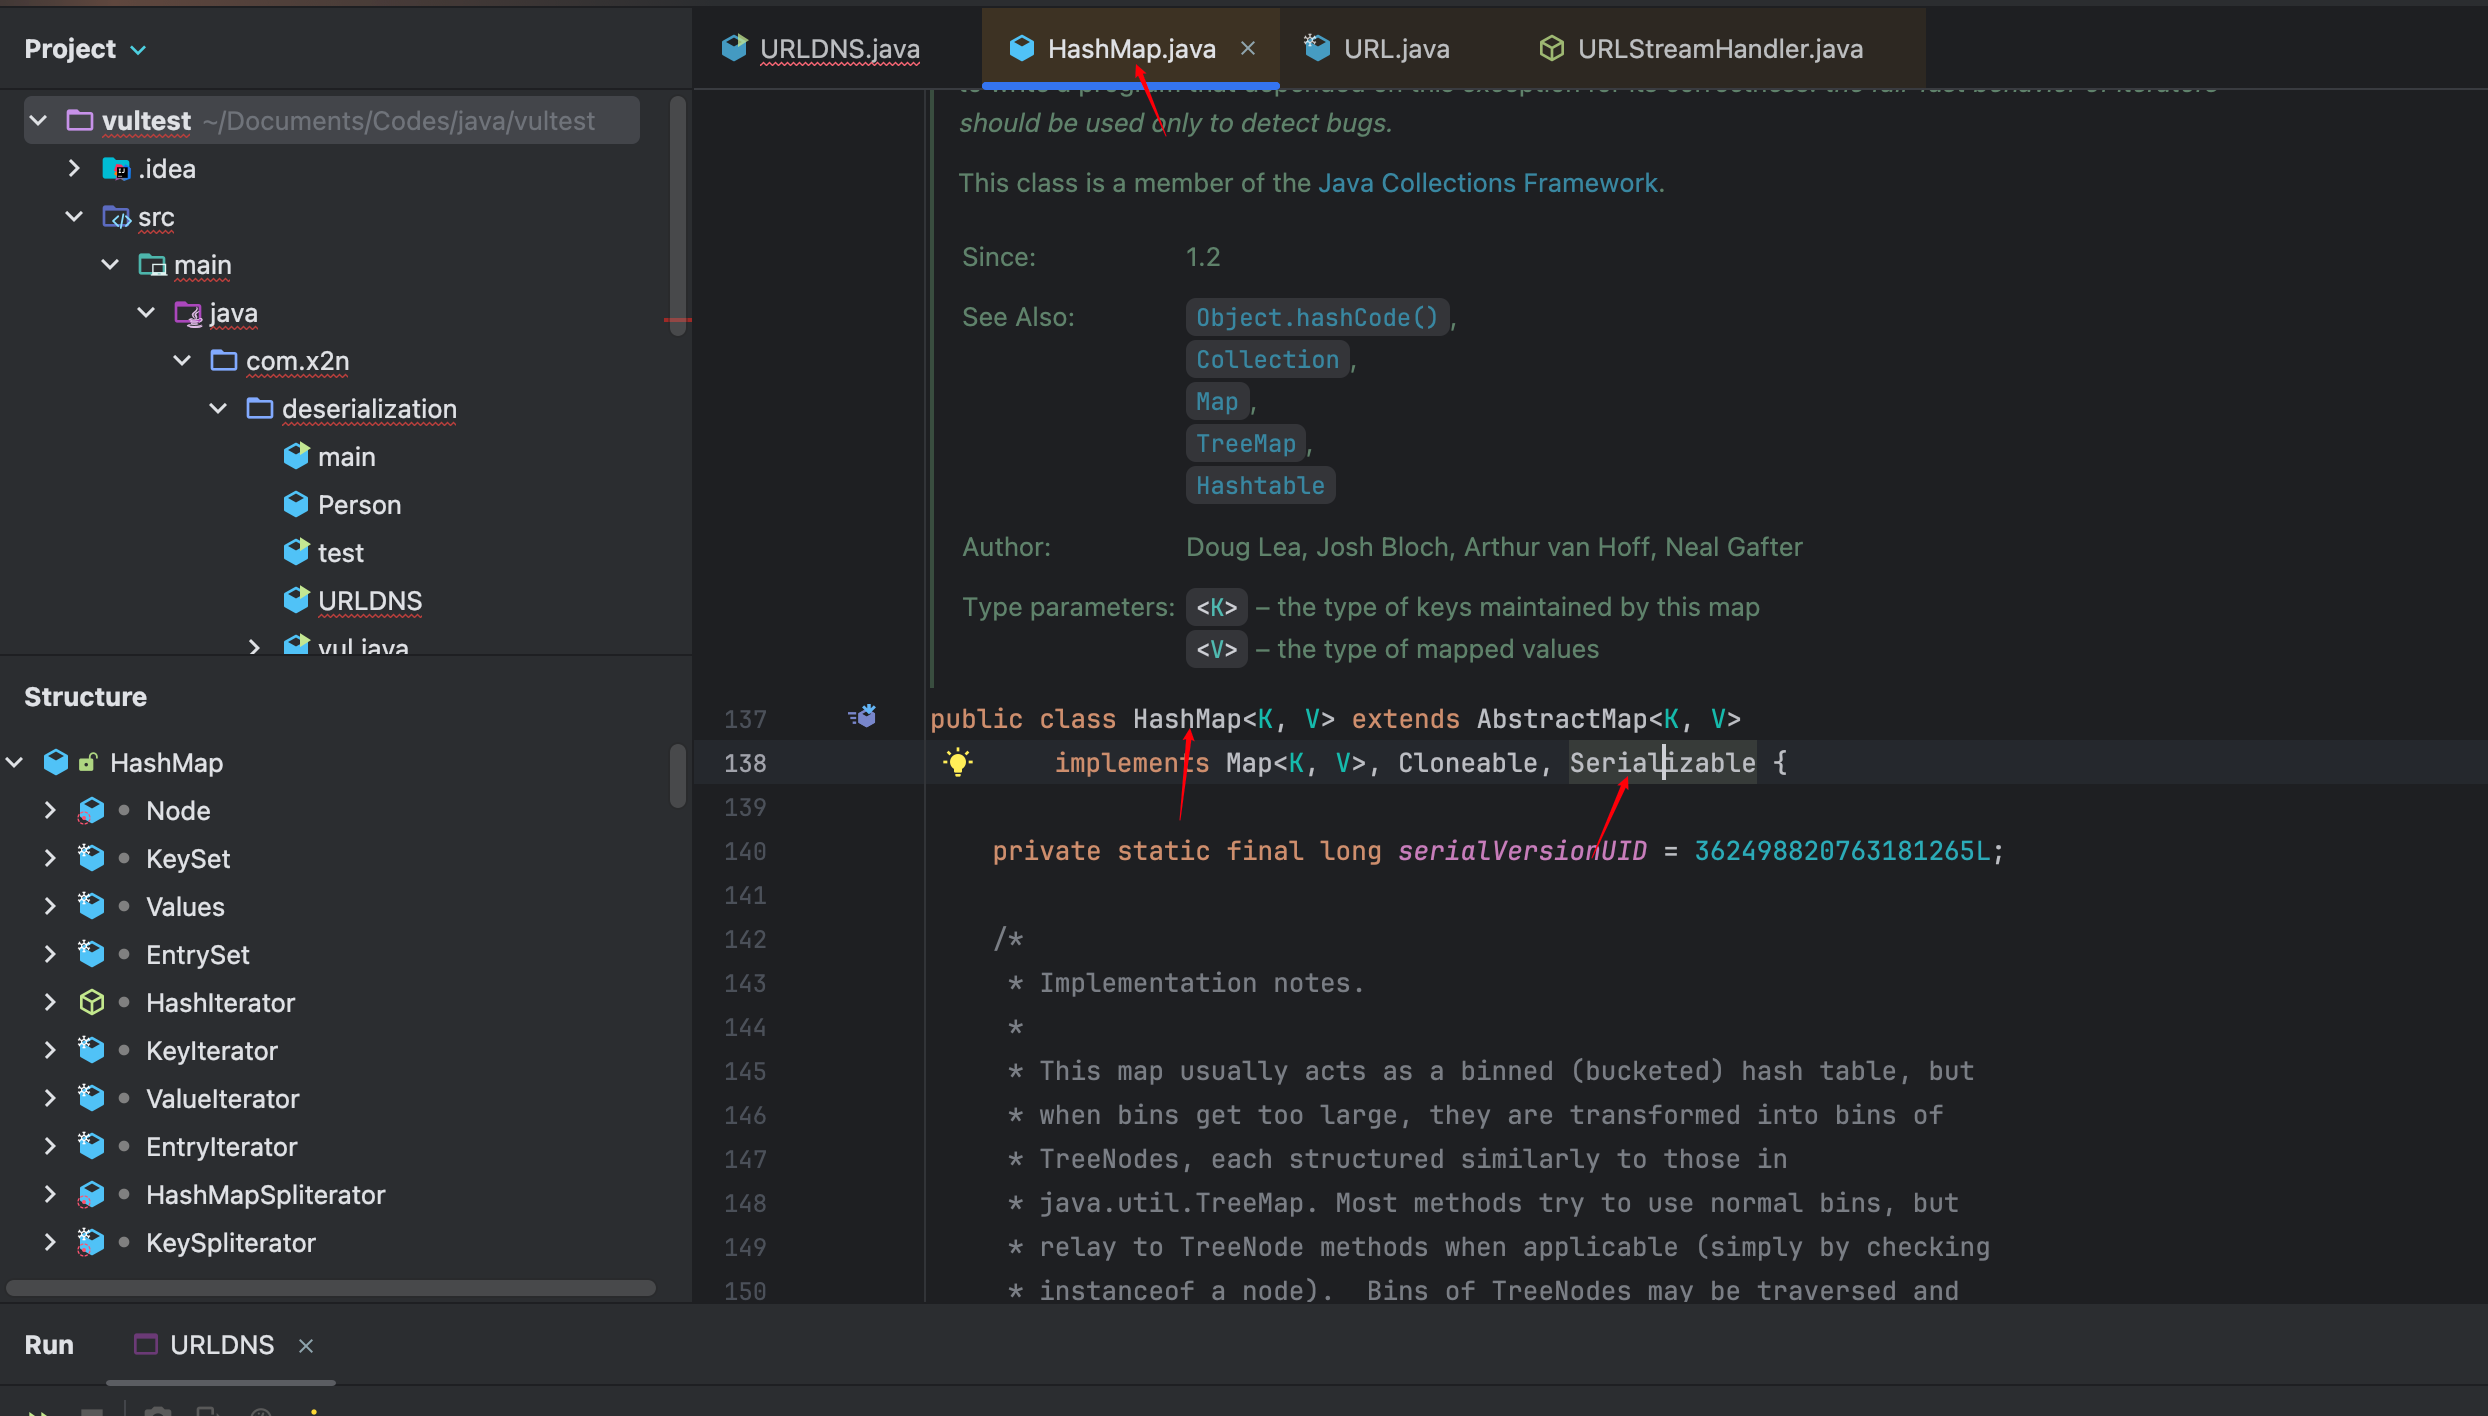Click the HashIterator abstract class icon

(x=92, y=1002)
